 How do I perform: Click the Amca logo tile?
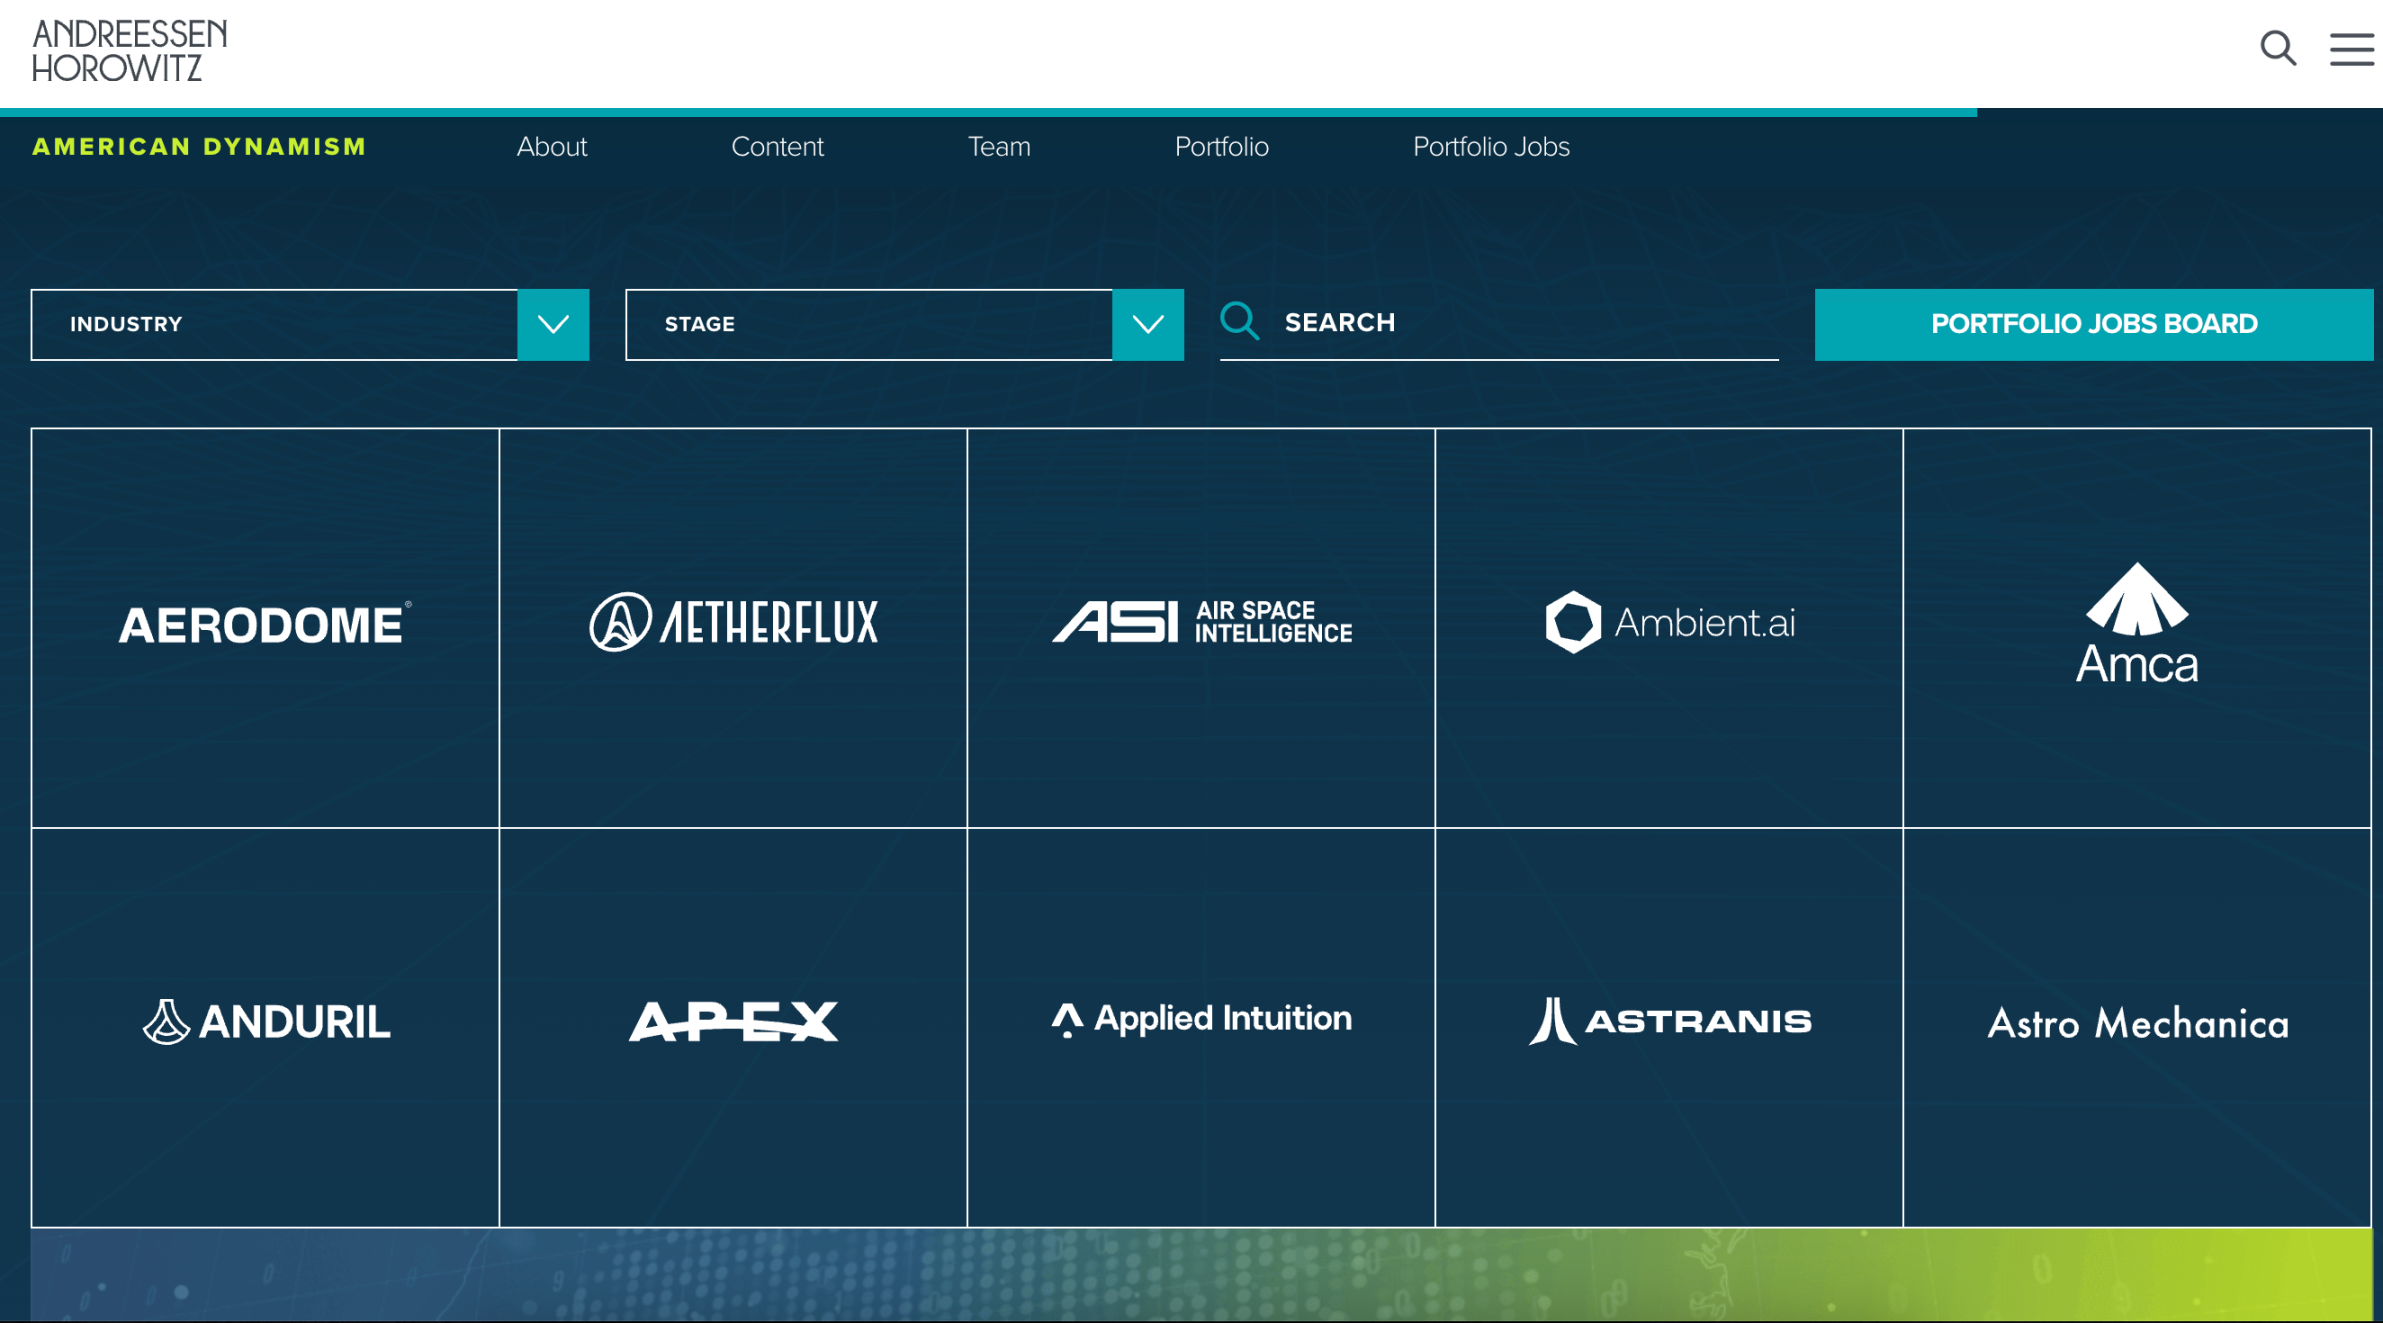click(2136, 625)
